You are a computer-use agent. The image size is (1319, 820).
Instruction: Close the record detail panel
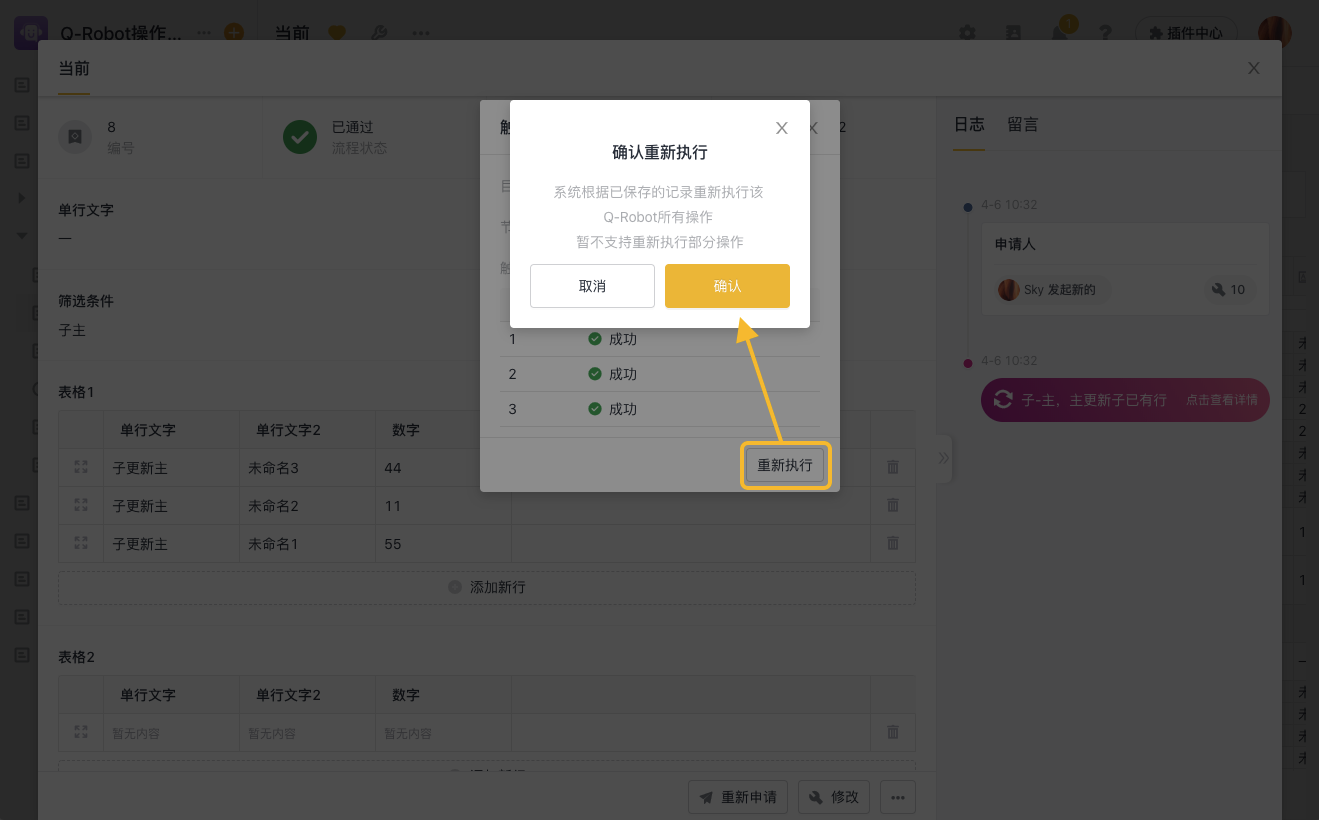[1254, 68]
